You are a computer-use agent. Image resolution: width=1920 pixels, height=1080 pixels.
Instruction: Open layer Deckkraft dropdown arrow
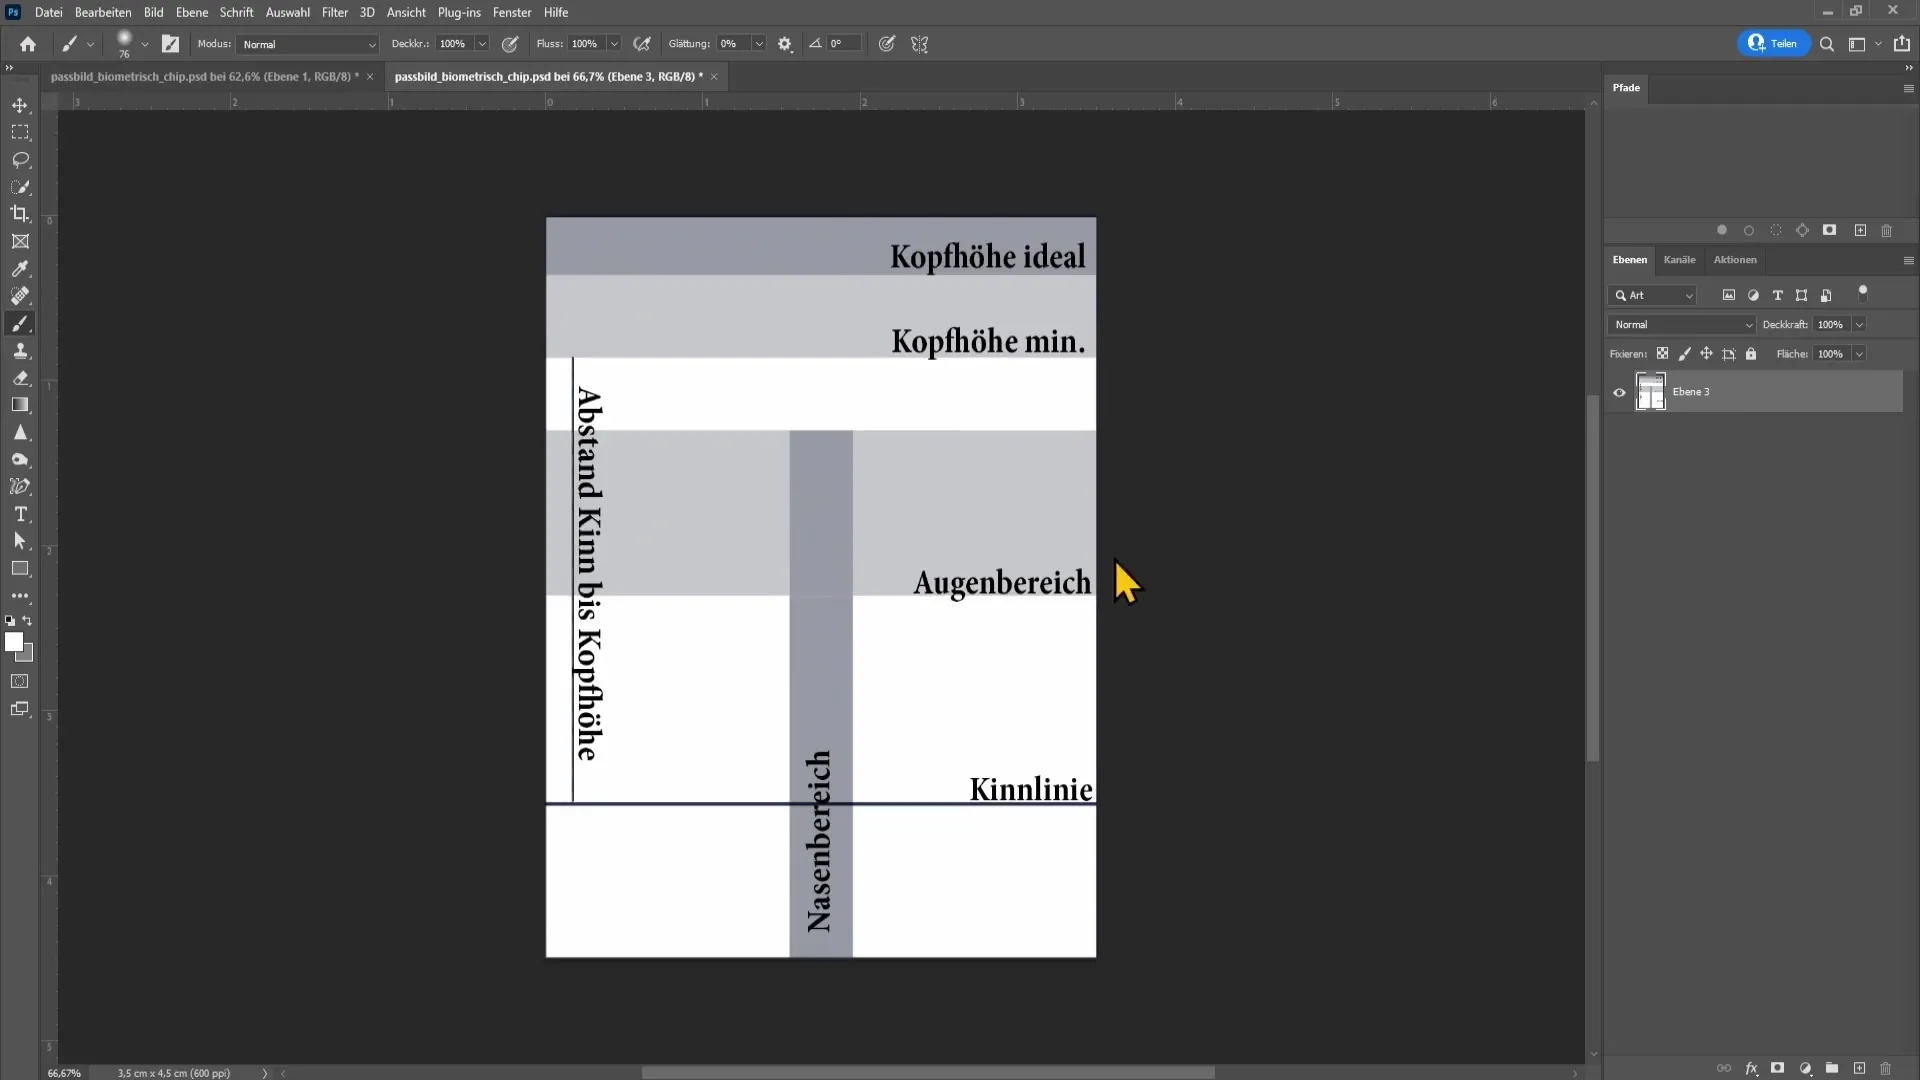[x=1859, y=325]
